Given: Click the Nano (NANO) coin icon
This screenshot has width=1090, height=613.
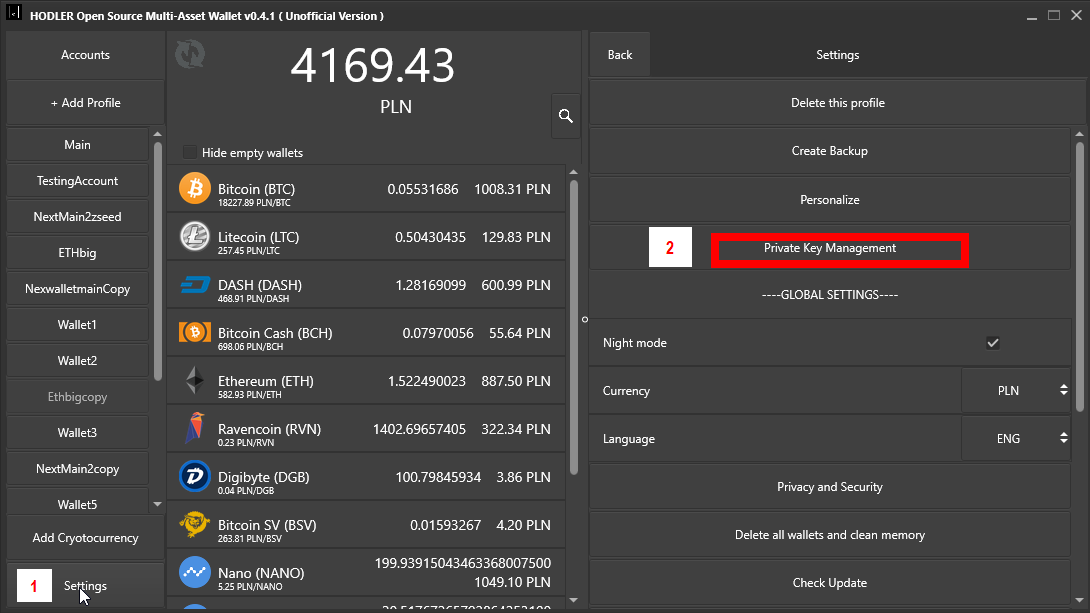Looking at the screenshot, I should [x=195, y=572].
